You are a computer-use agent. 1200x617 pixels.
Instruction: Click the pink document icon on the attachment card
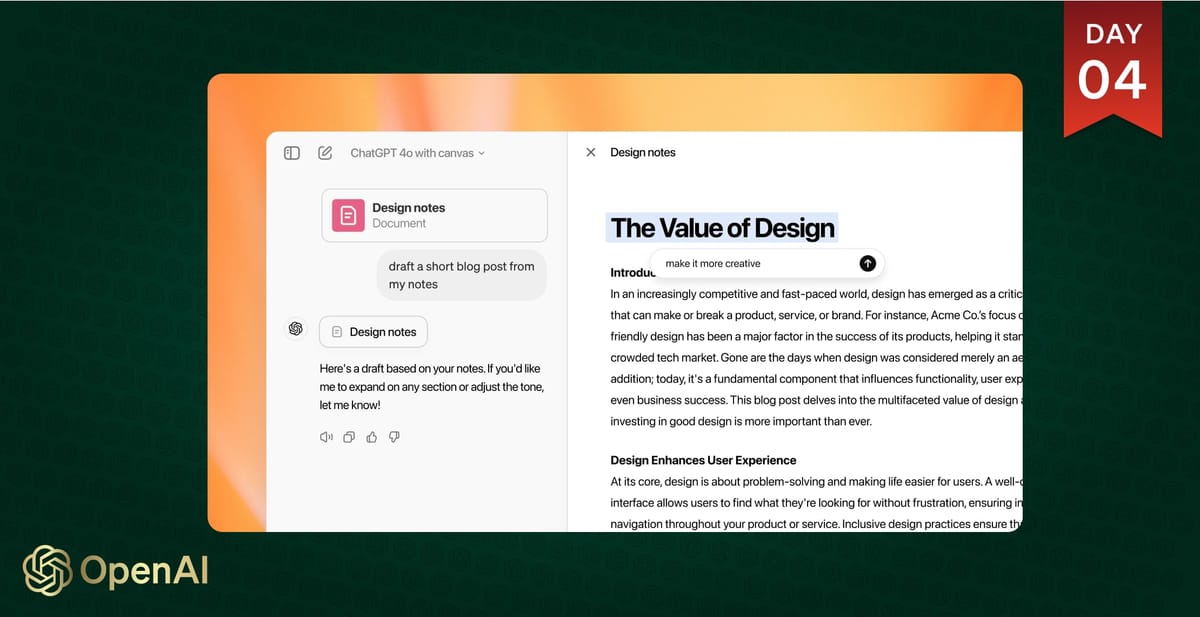[x=348, y=215]
